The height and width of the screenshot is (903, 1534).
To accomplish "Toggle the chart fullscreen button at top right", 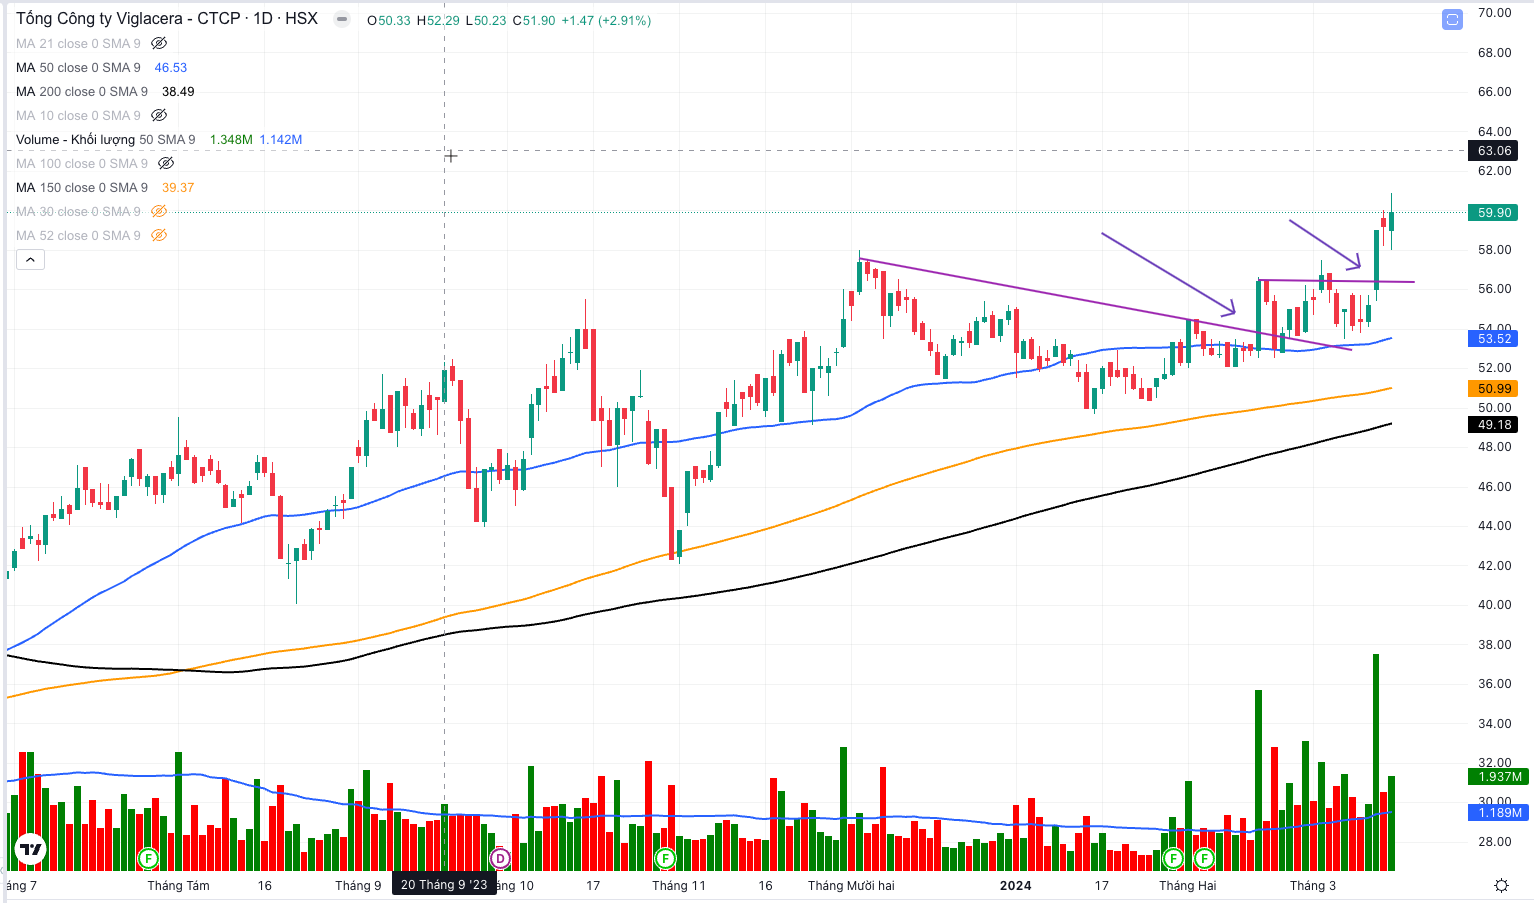I will (x=1452, y=19).
